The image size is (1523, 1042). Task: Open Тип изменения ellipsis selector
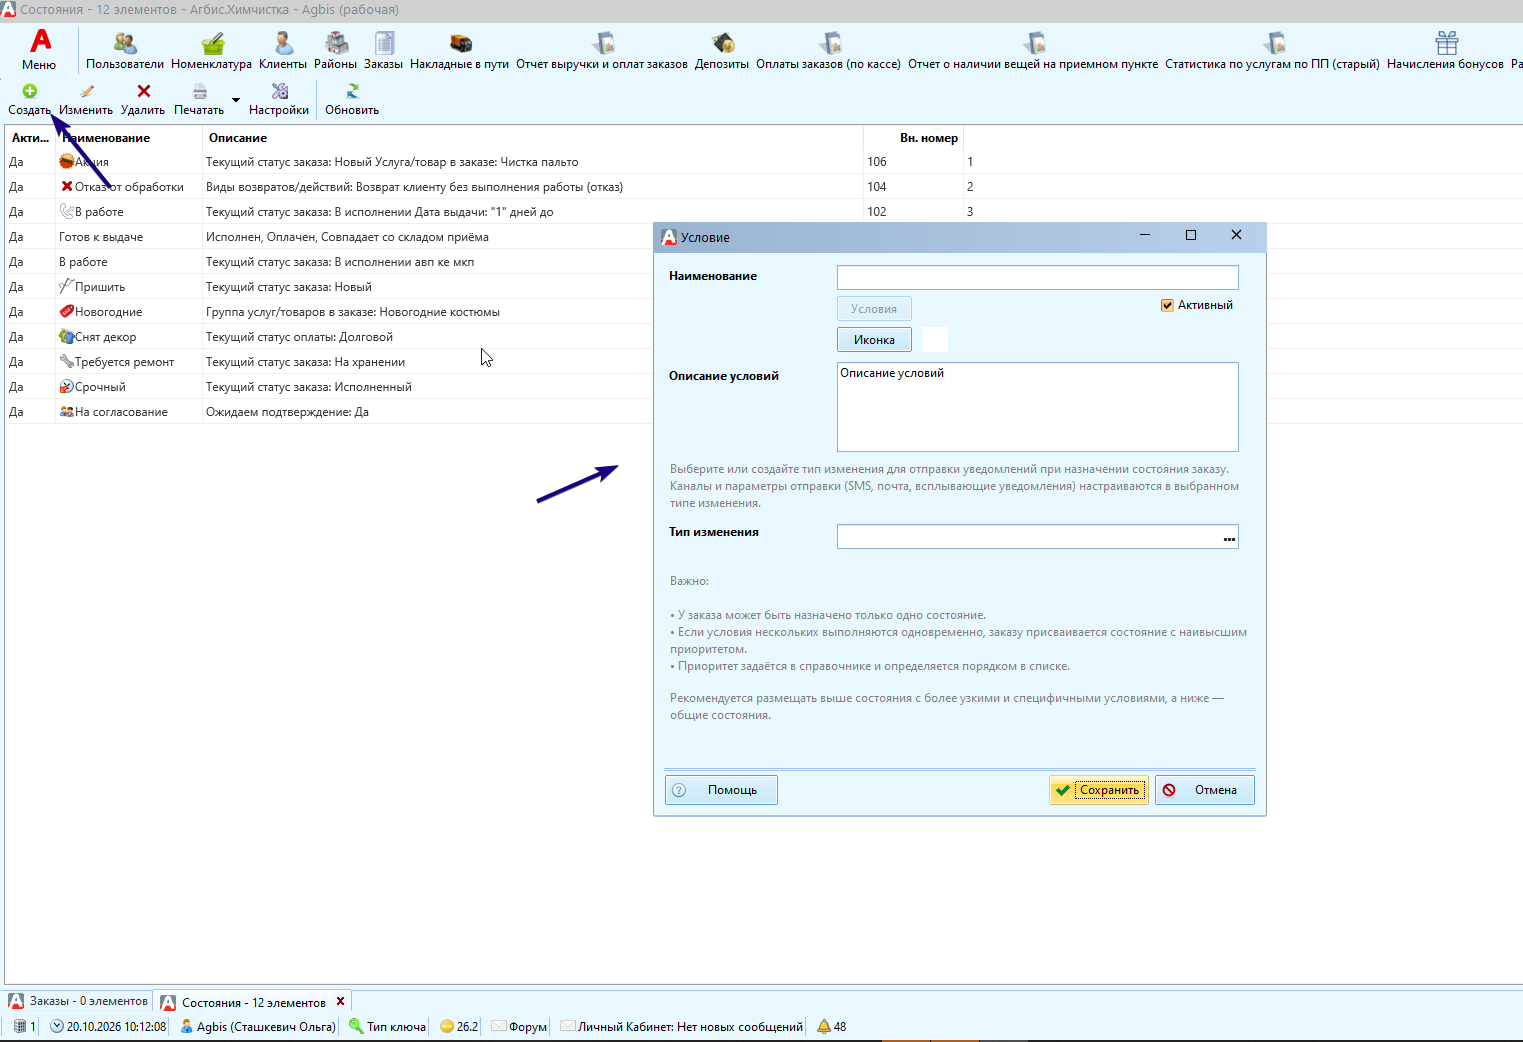pos(1229,537)
